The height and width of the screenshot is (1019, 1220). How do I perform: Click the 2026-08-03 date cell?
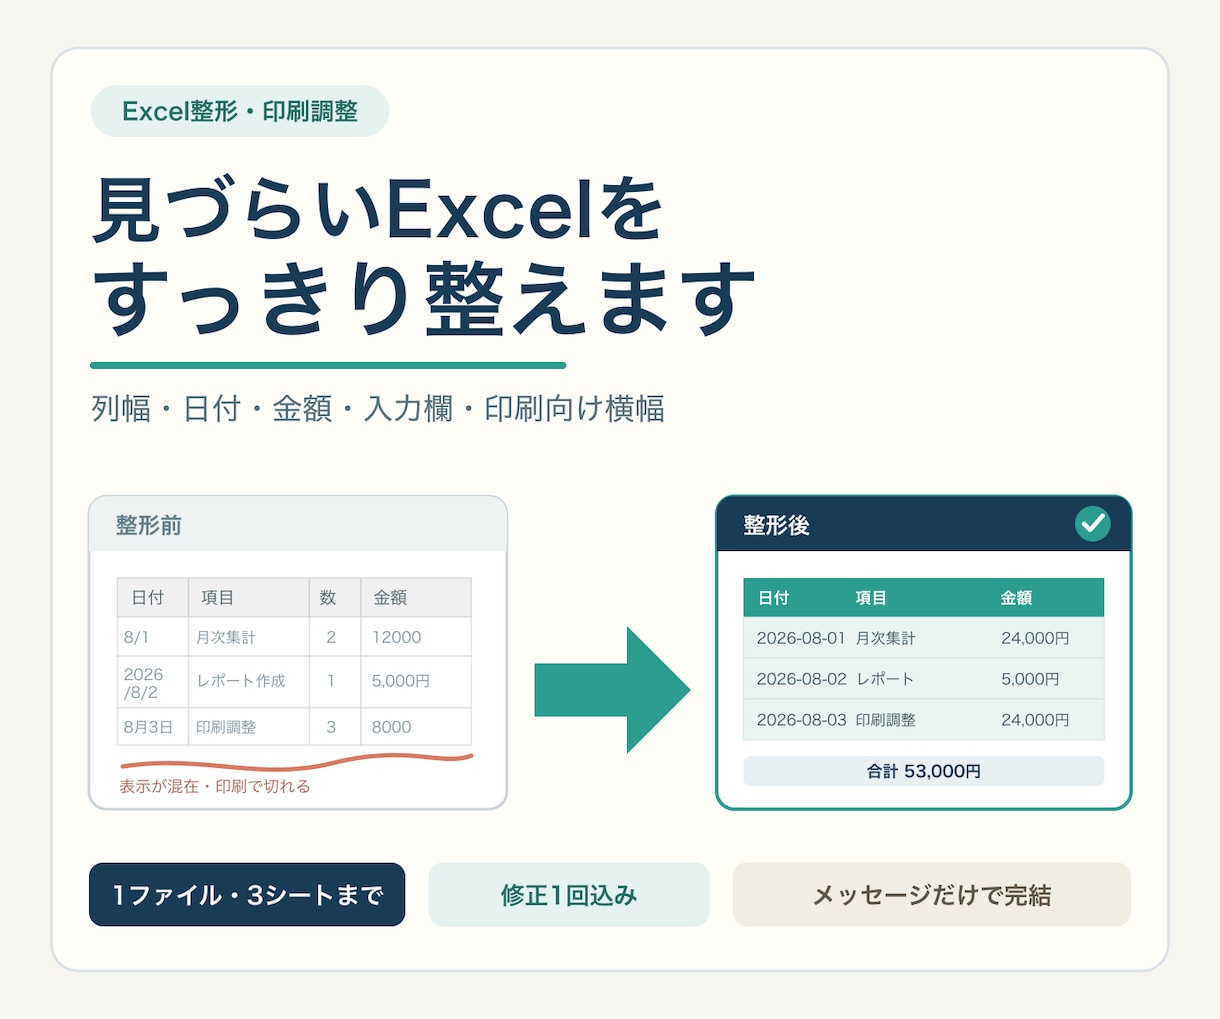click(x=801, y=720)
